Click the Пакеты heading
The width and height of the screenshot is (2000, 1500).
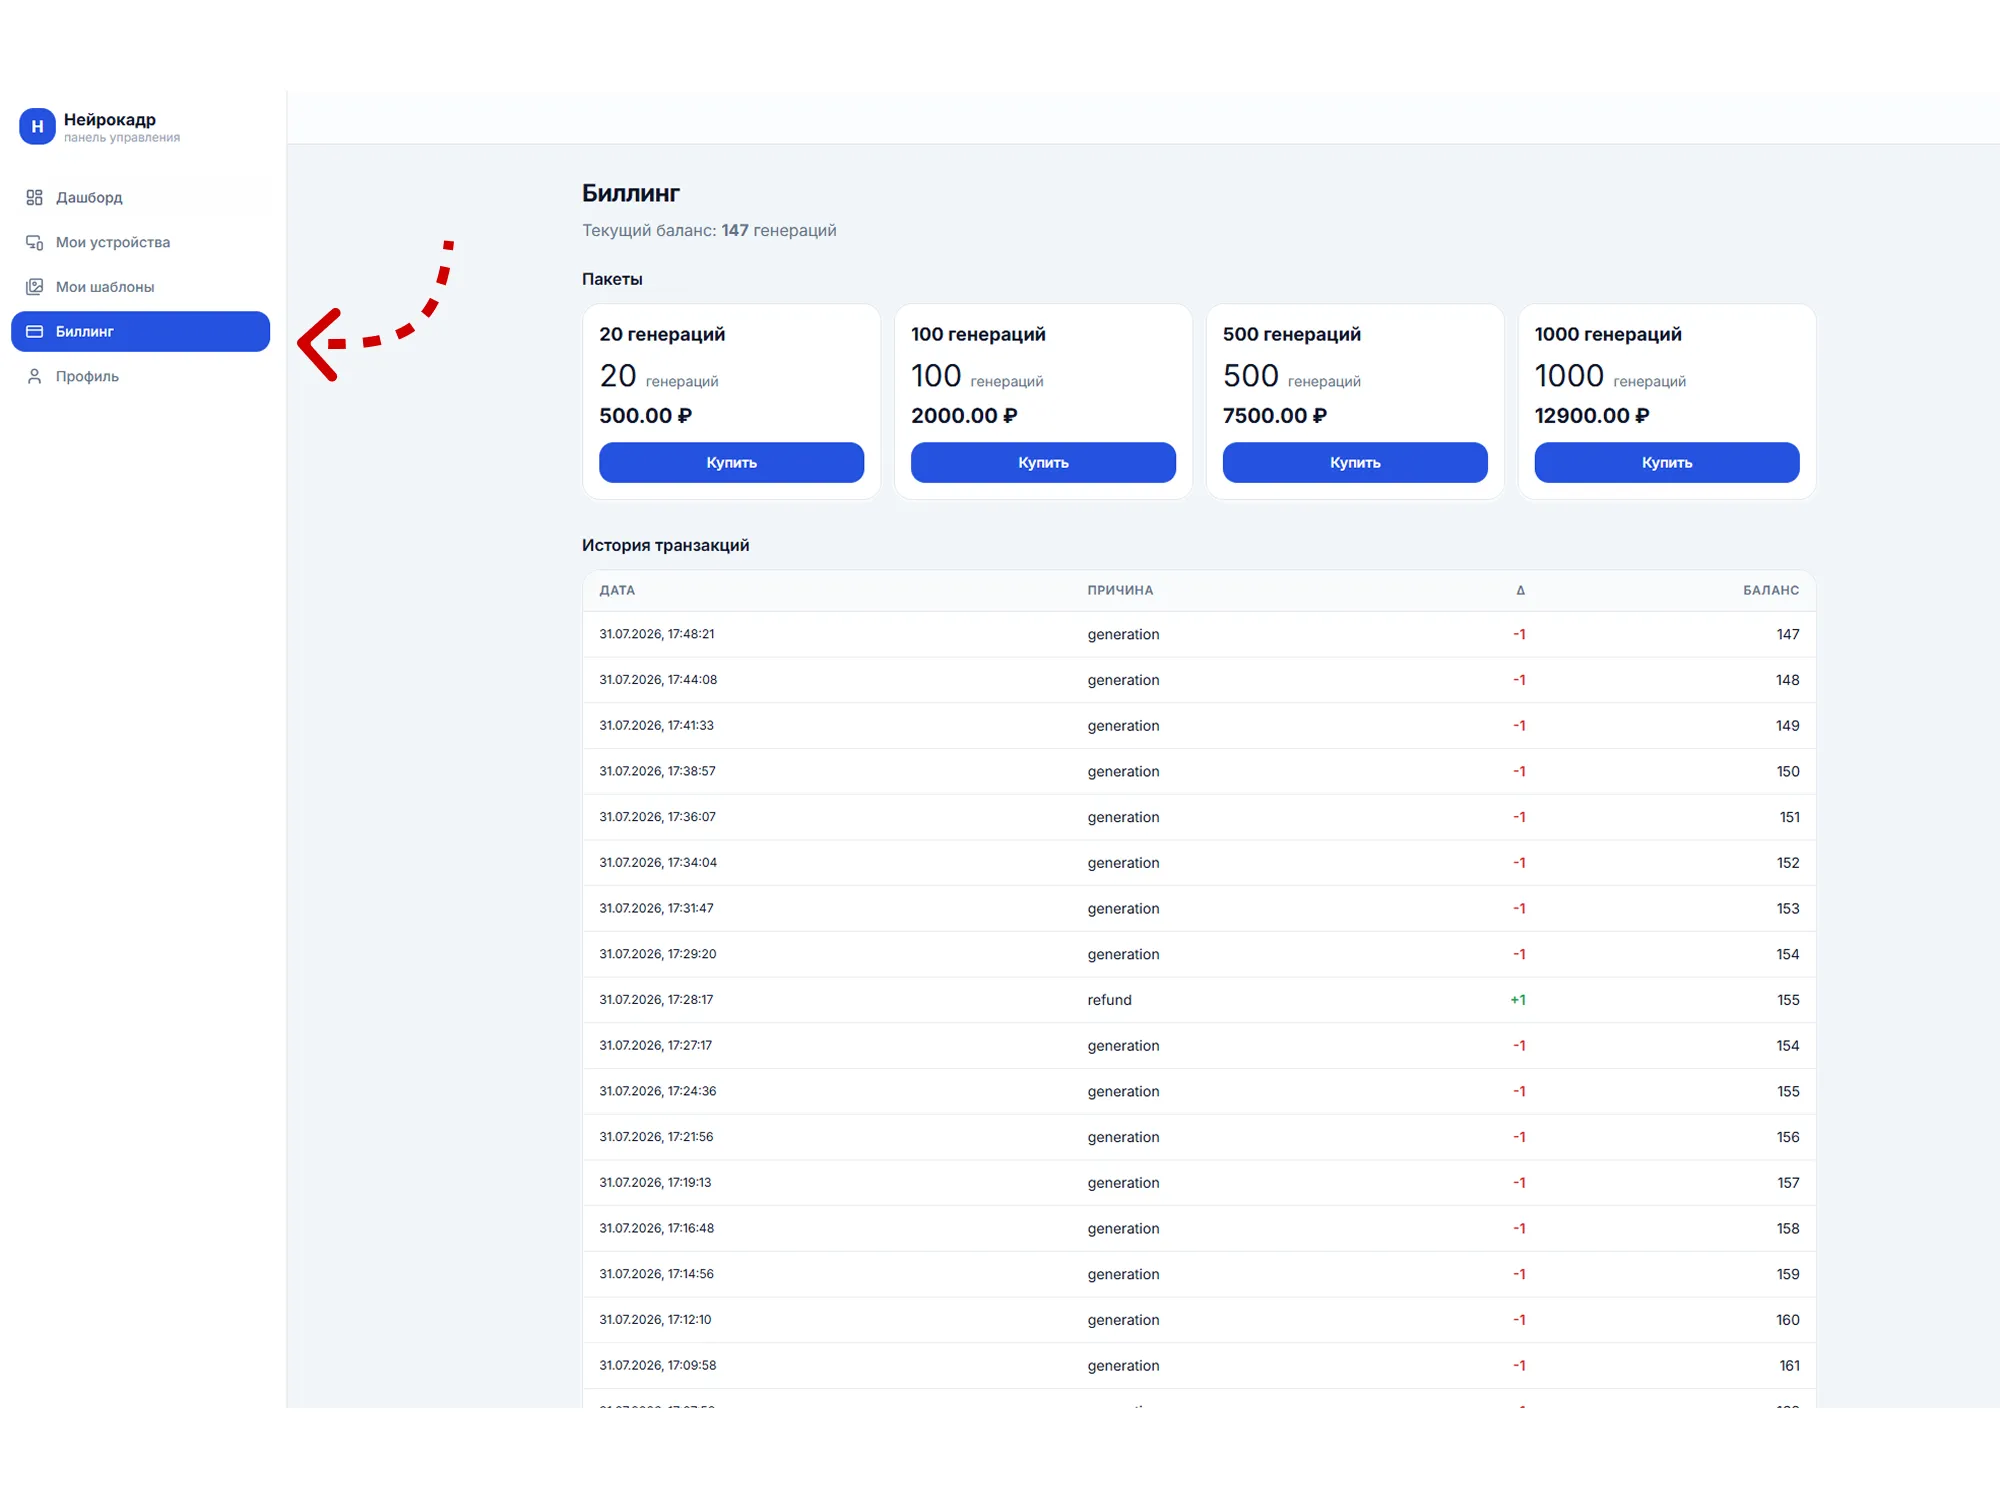point(612,279)
